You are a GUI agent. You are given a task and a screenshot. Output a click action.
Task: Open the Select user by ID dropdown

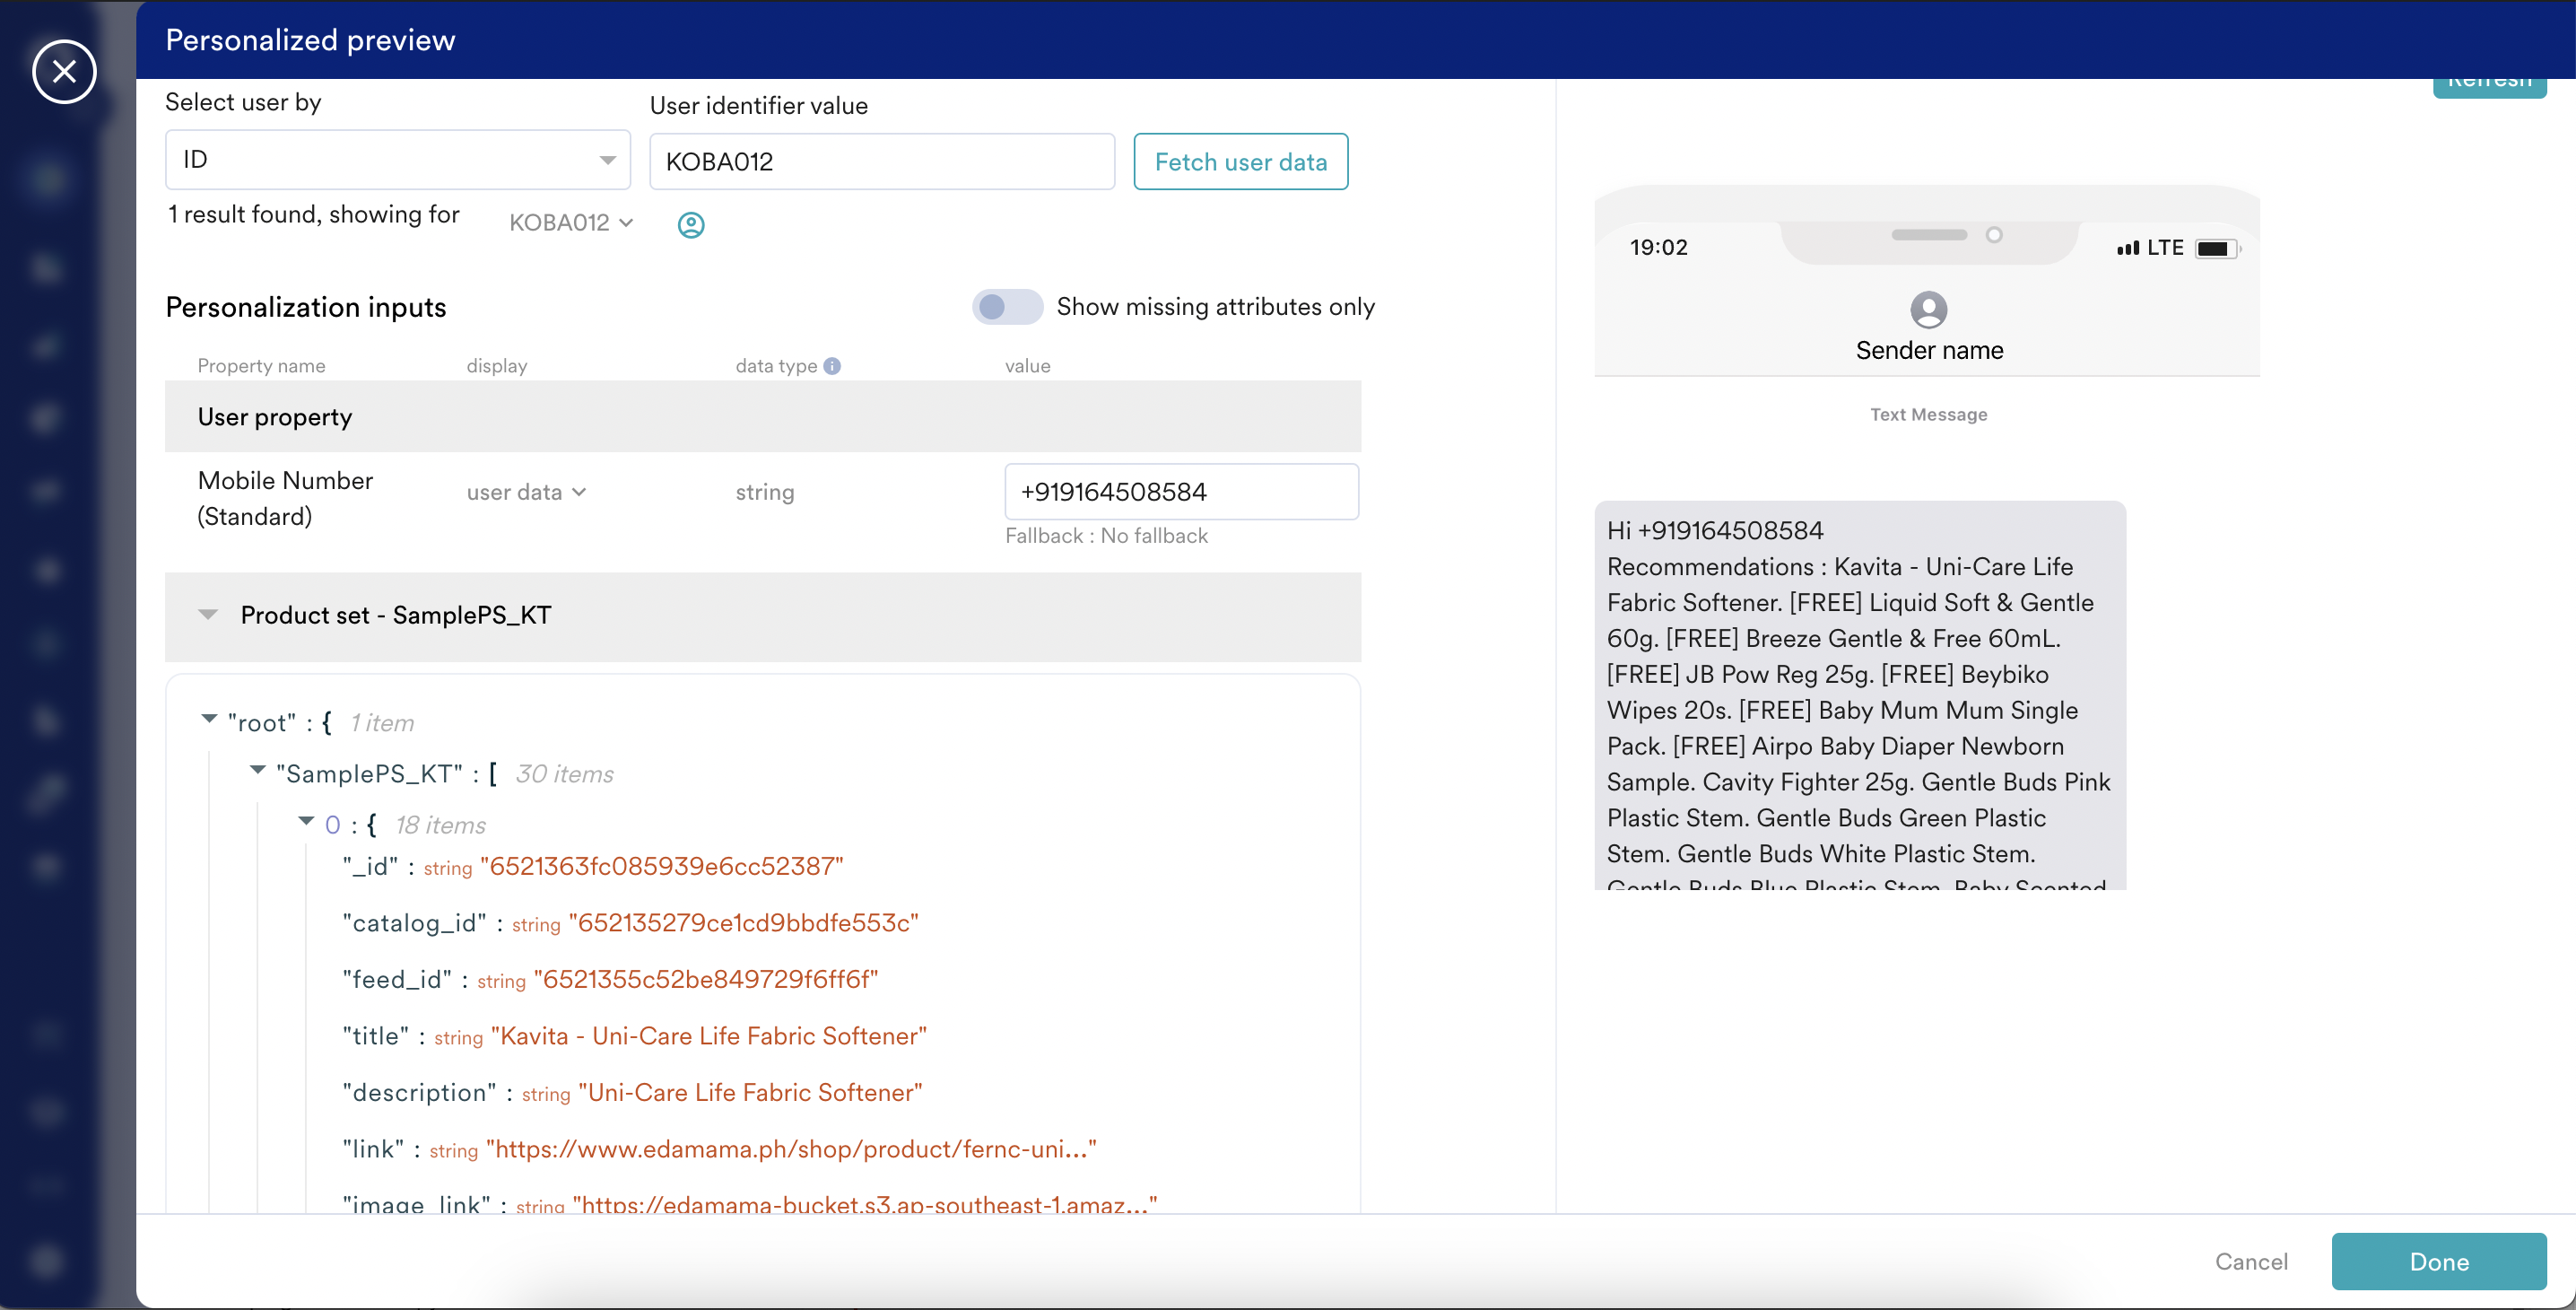coord(397,160)
